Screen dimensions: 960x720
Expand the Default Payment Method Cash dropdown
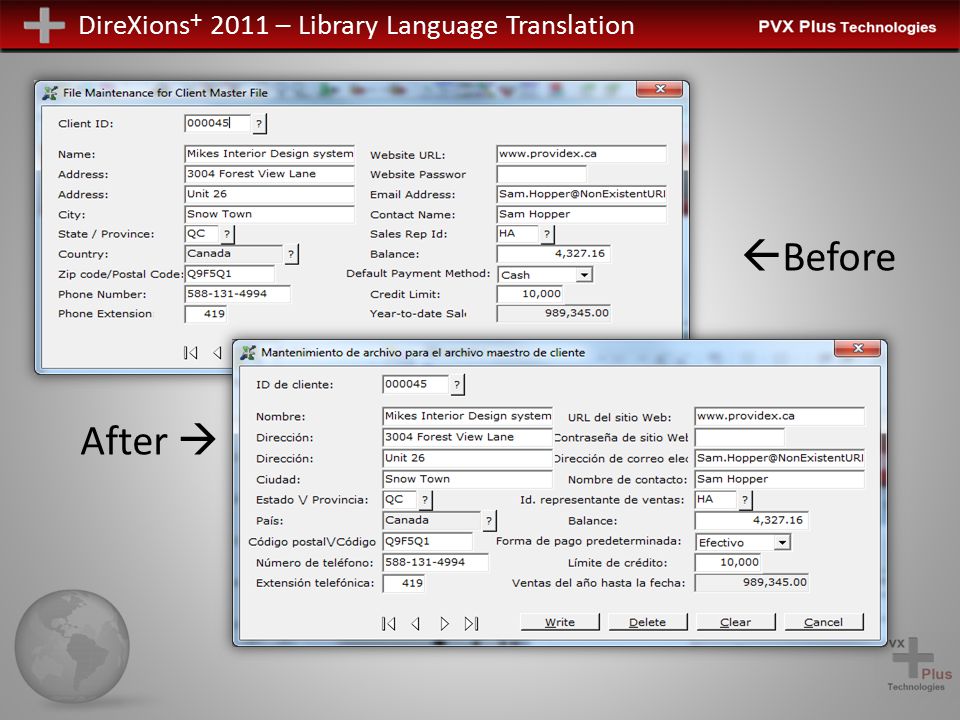click(x=584, y=275)
